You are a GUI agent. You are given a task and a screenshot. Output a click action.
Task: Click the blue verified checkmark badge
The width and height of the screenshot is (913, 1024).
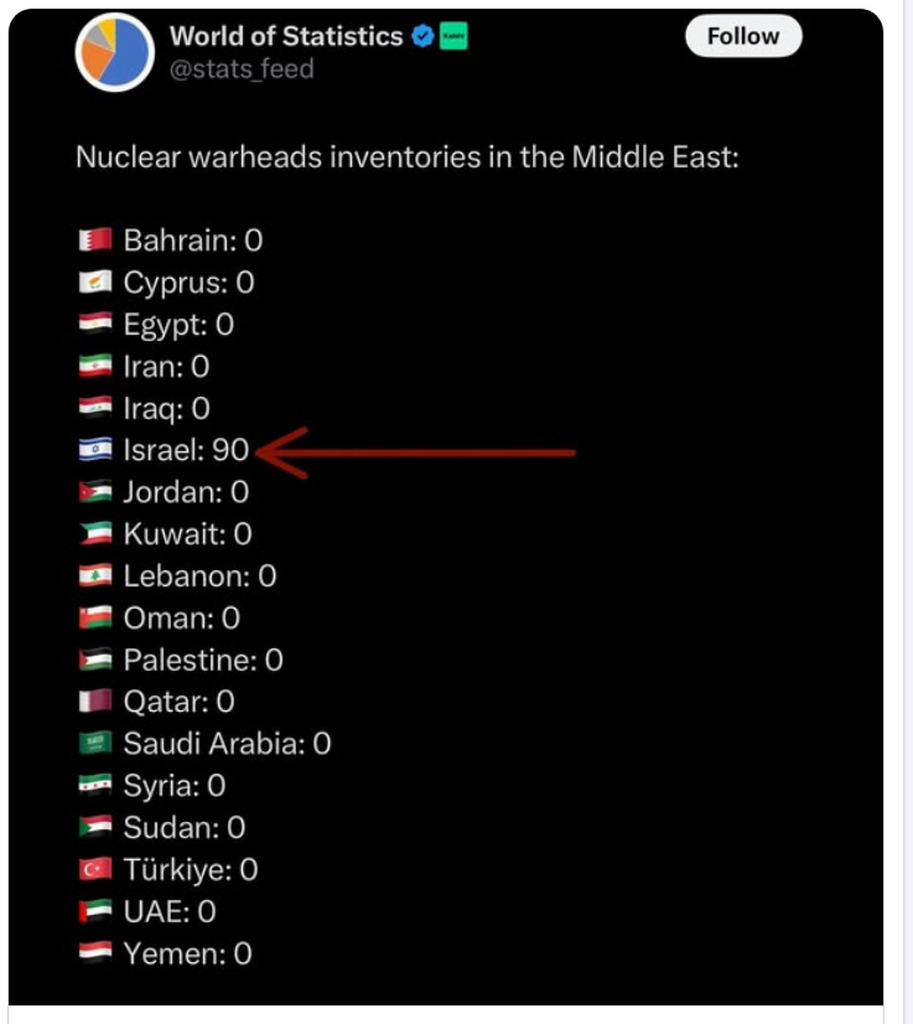[423, 37]
